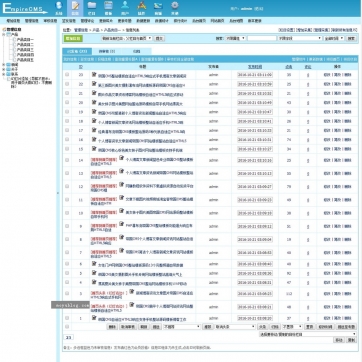Switch to the 归档 tab
The width and height of the screenshot is (362, 362).
coord(136,51)
